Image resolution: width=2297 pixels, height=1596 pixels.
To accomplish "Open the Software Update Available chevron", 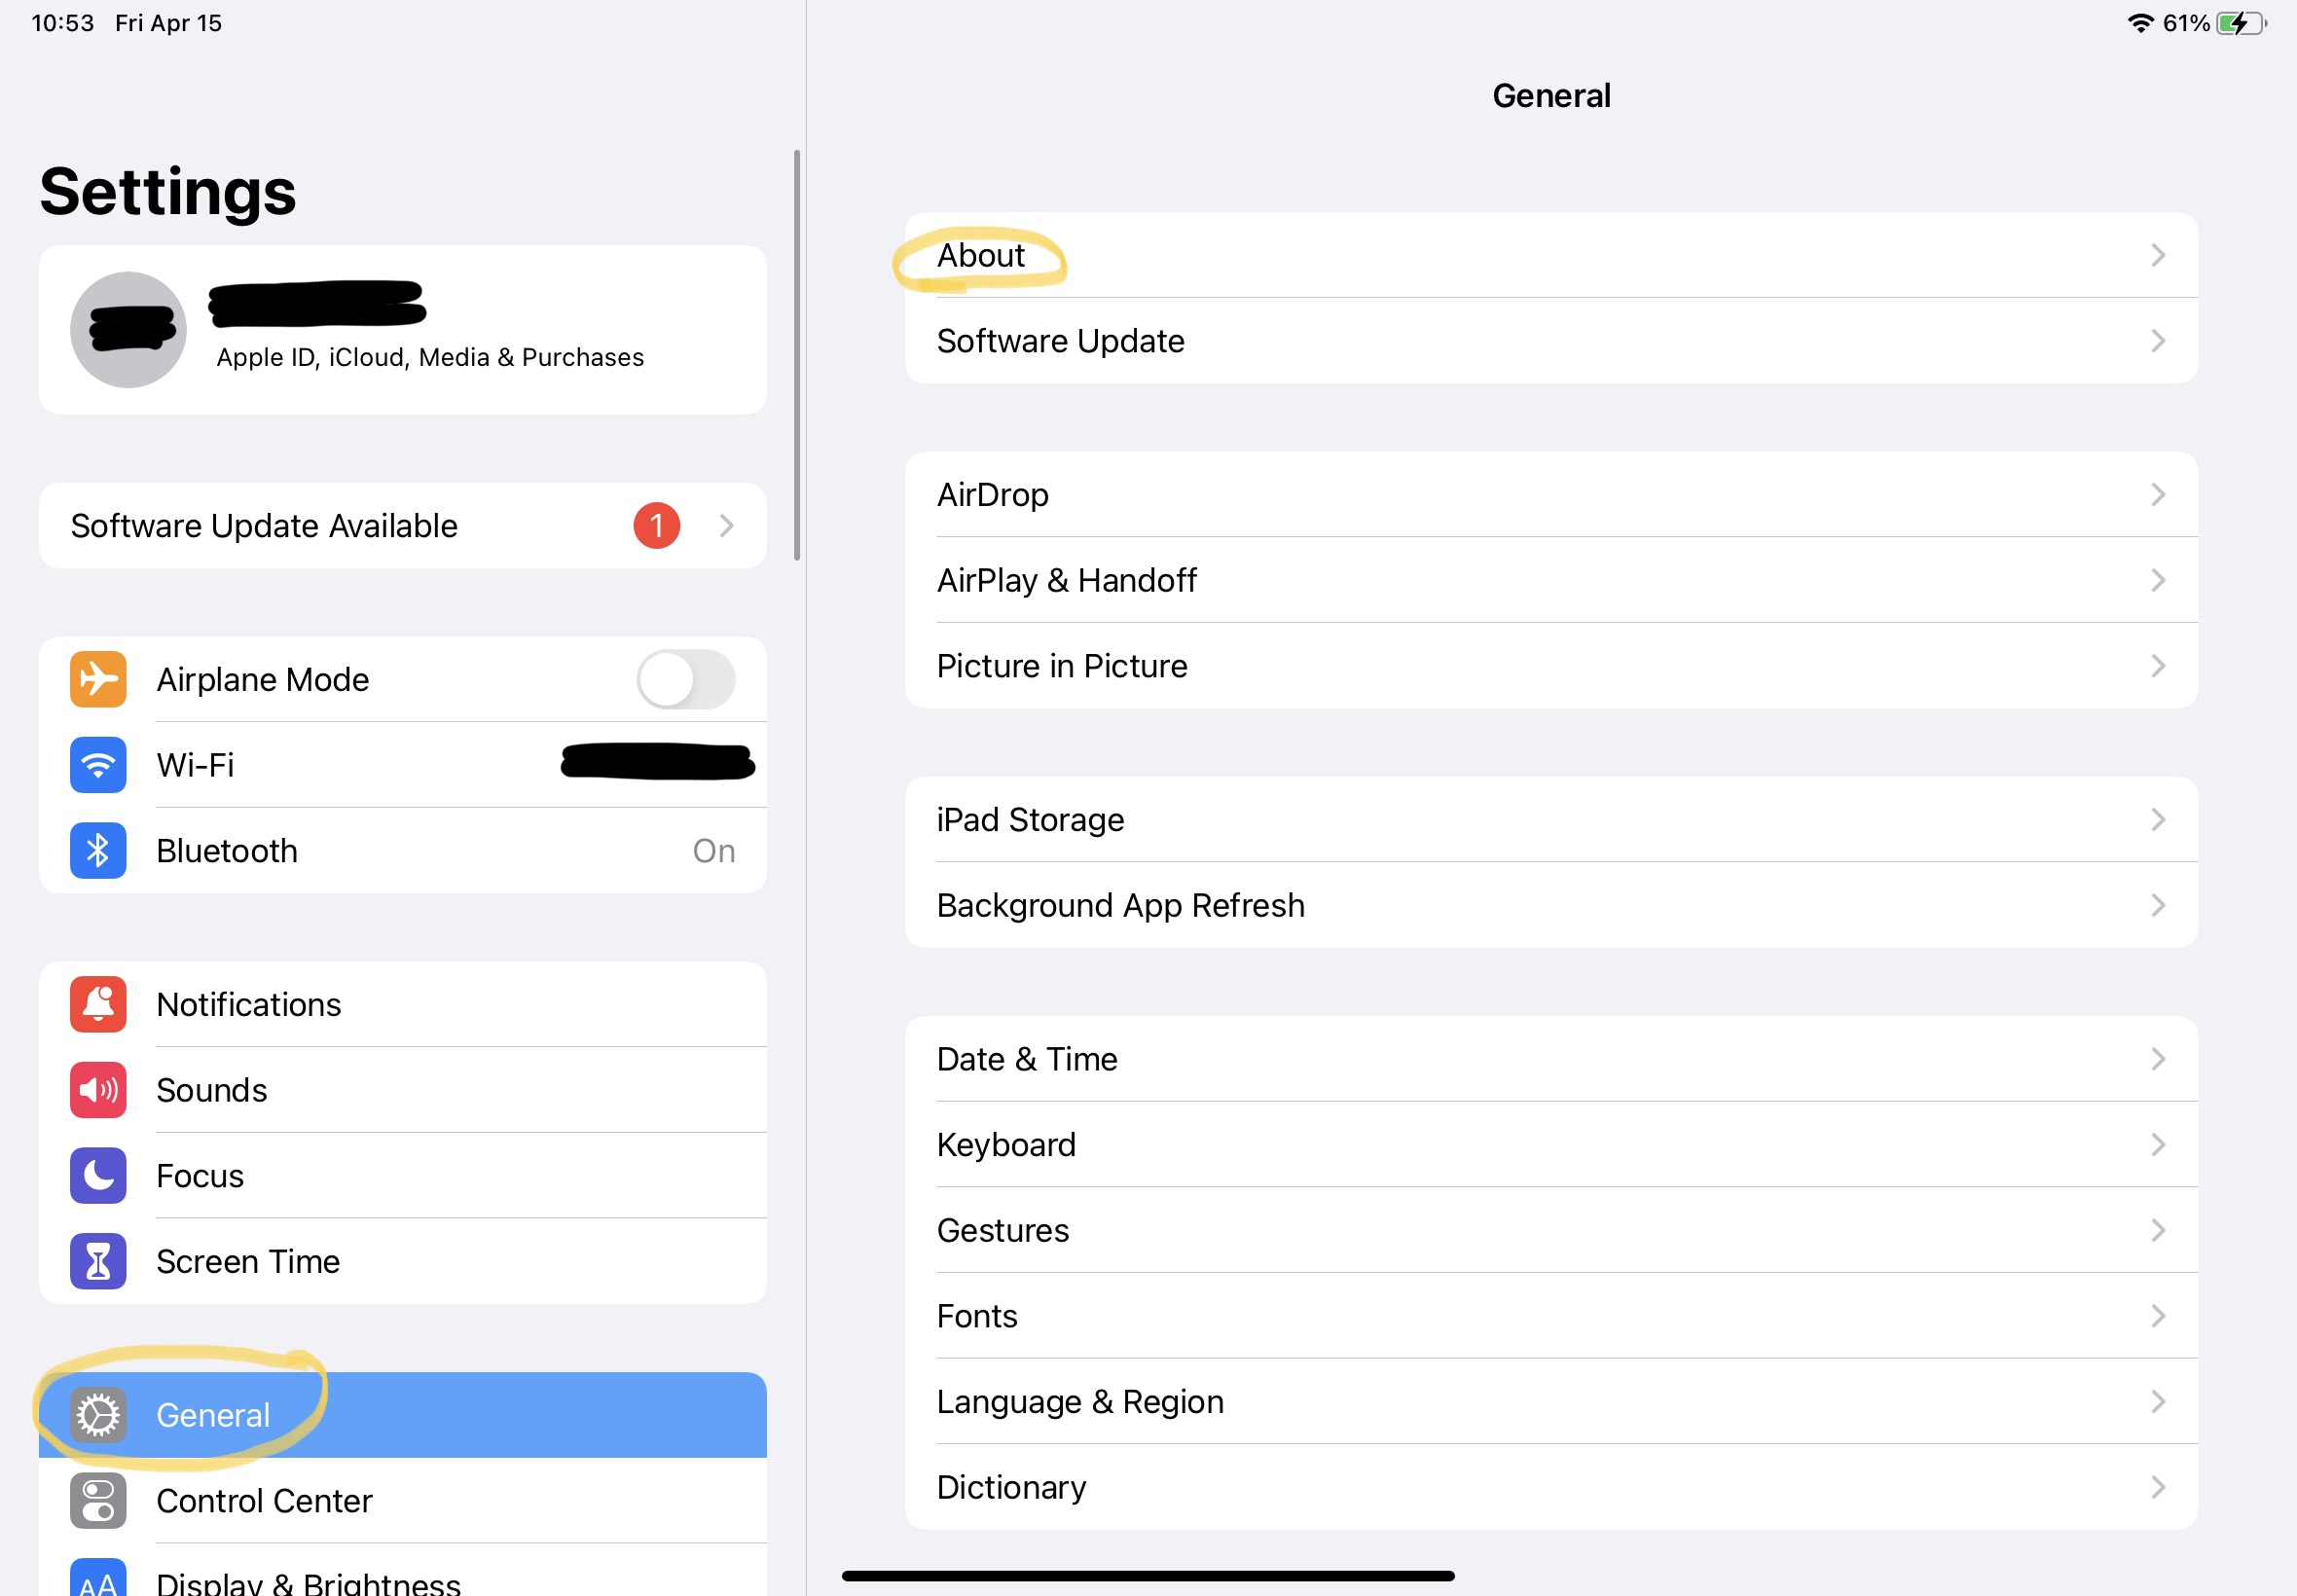I will [727, 526].
